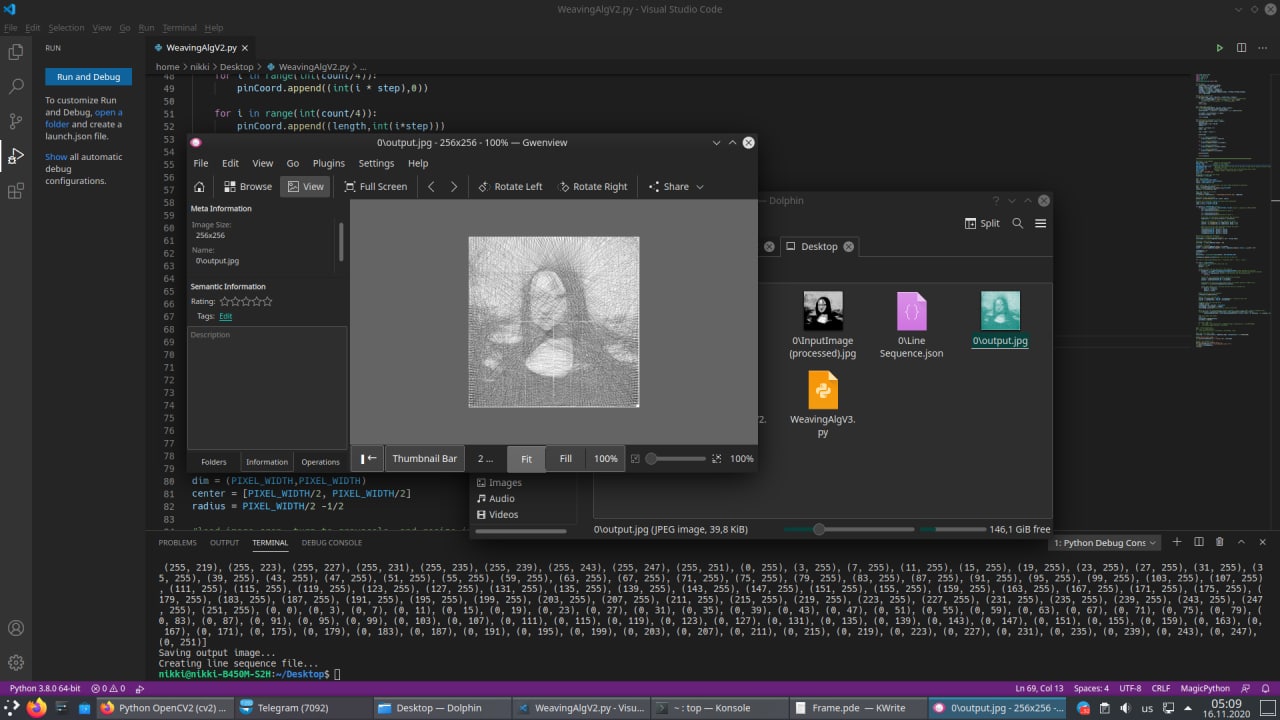The height and width of the screenshot is (720, 1280).
Task: Hide Gwenview sidebar with collapse button
Action: pos(368,458)
